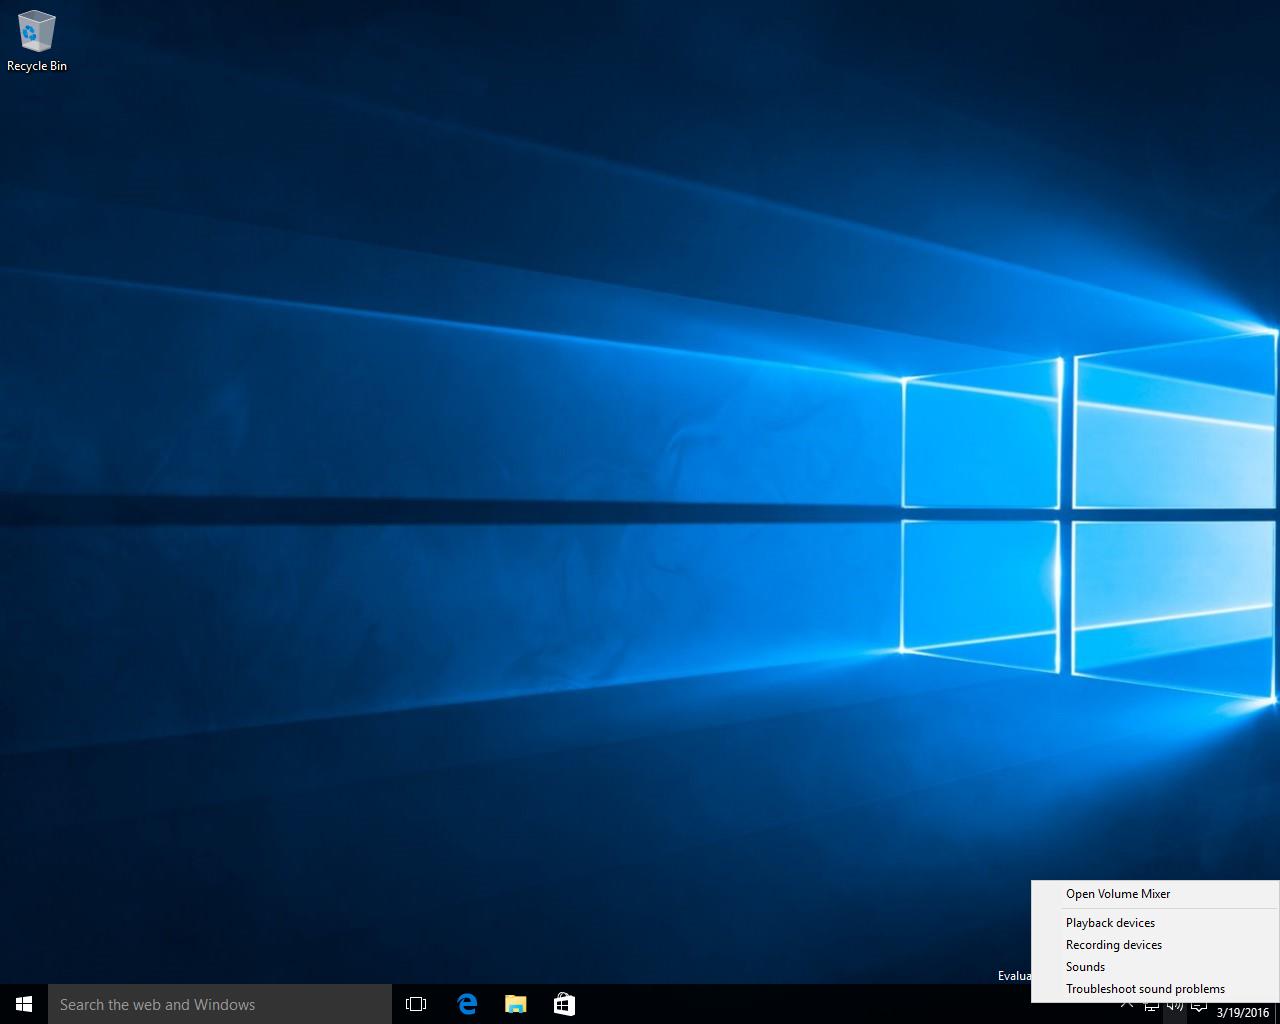Open Task View from the taskbar
Screen dimensions: 1280x1024
pyautogui.click(x=416, y=1004)
